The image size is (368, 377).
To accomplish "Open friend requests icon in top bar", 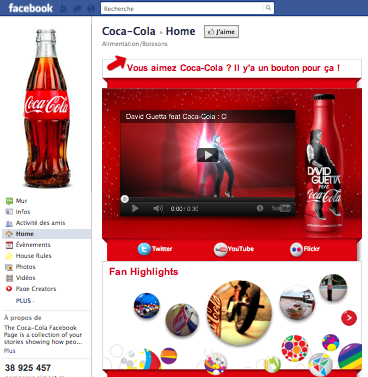I will [x=63, y=8].
